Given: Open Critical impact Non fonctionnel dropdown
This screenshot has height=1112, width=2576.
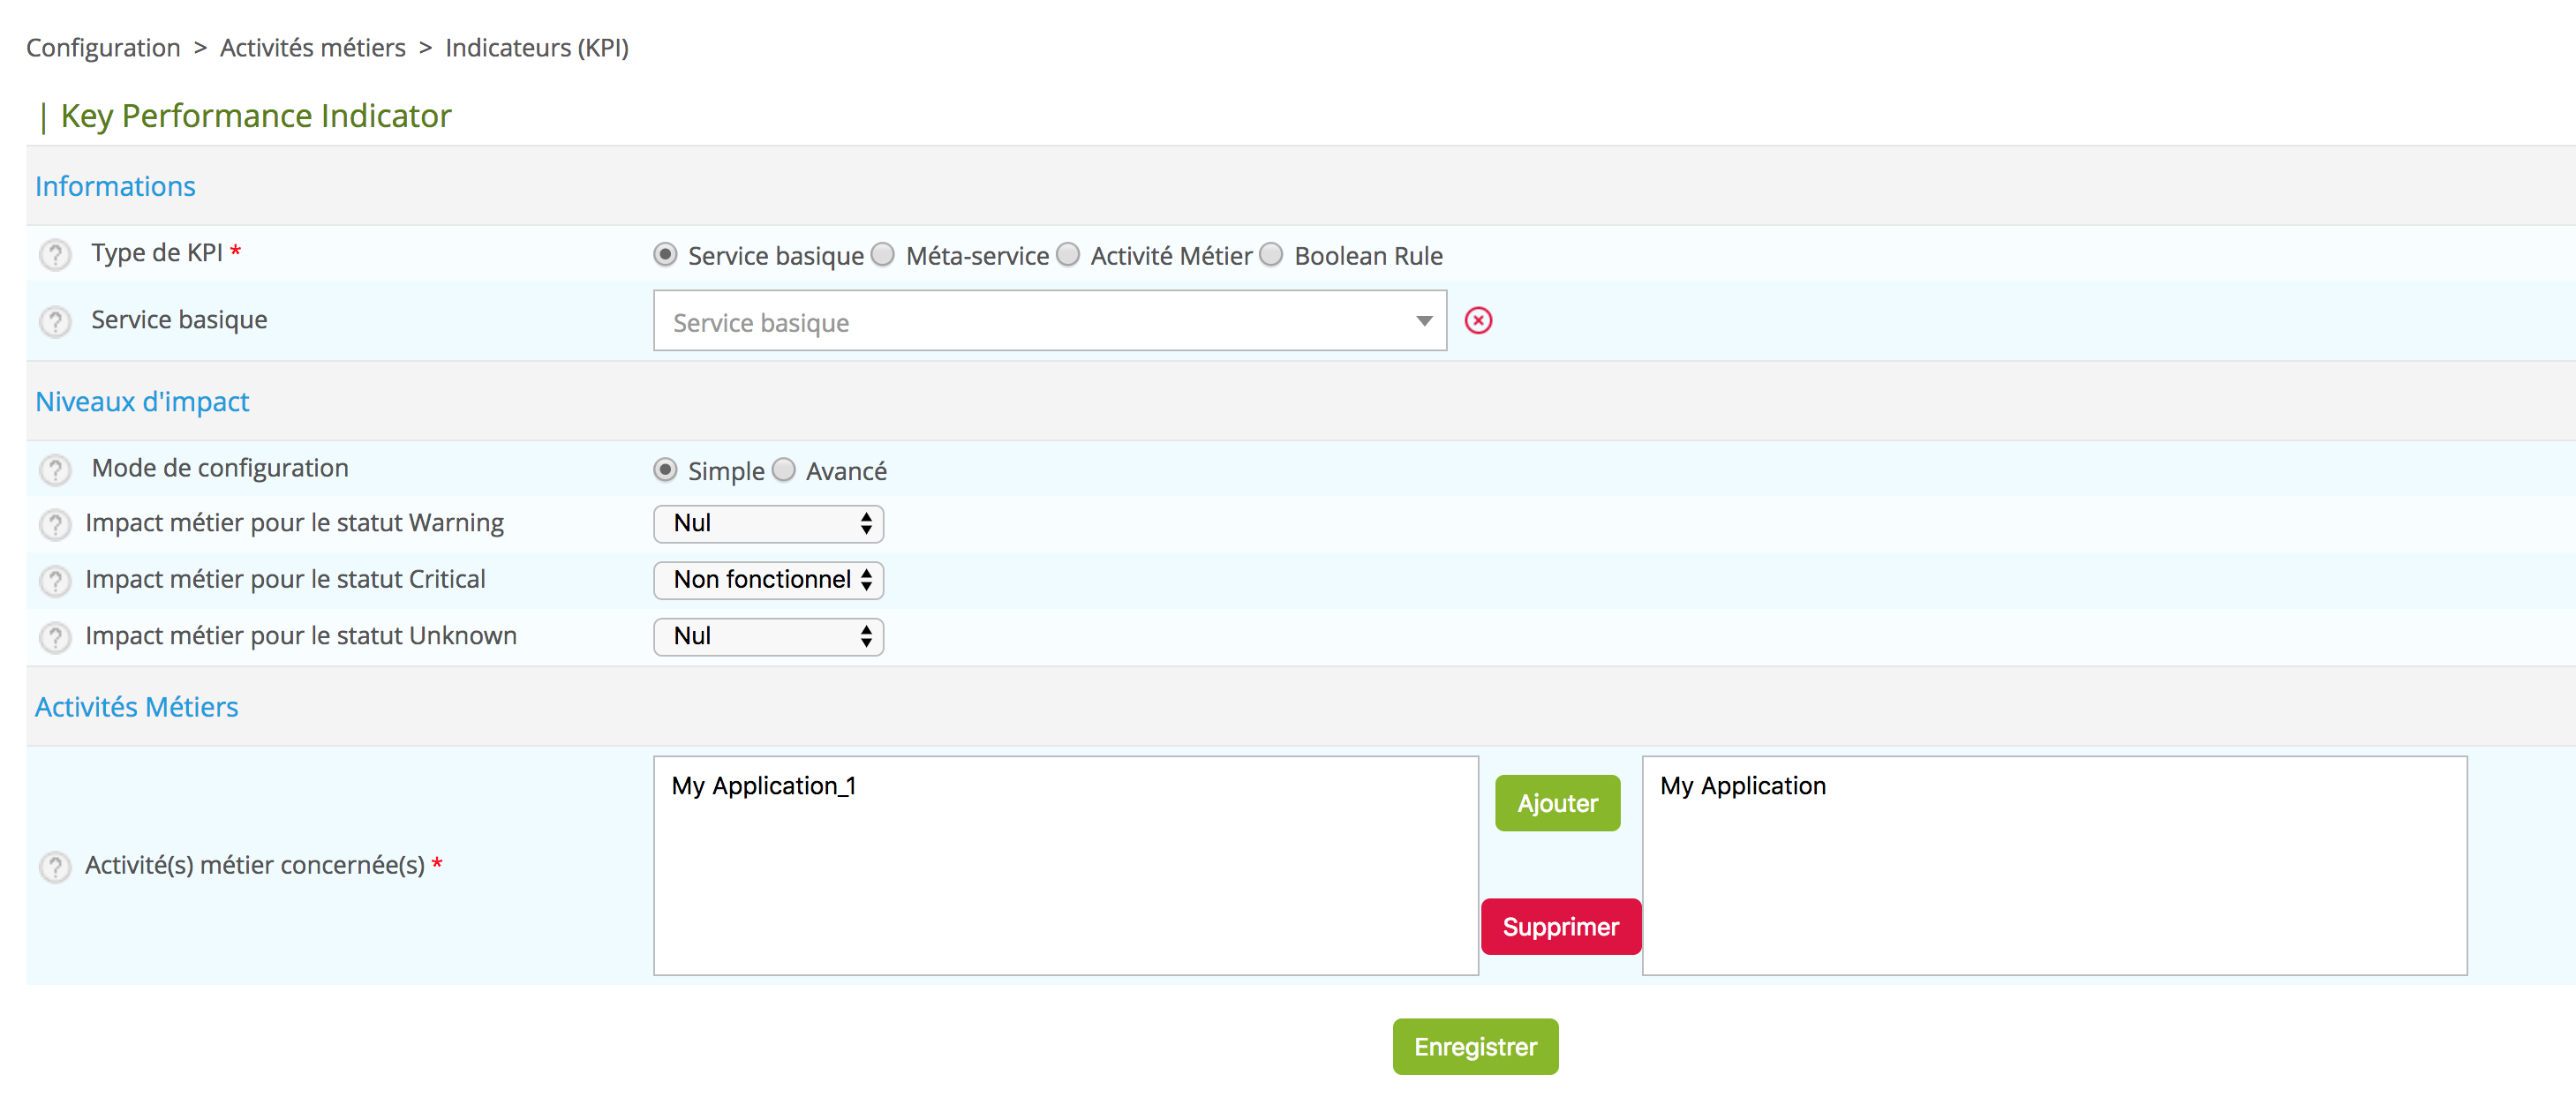Looking at the screenshot, I should pyautogui.click(x=768, y=580).
